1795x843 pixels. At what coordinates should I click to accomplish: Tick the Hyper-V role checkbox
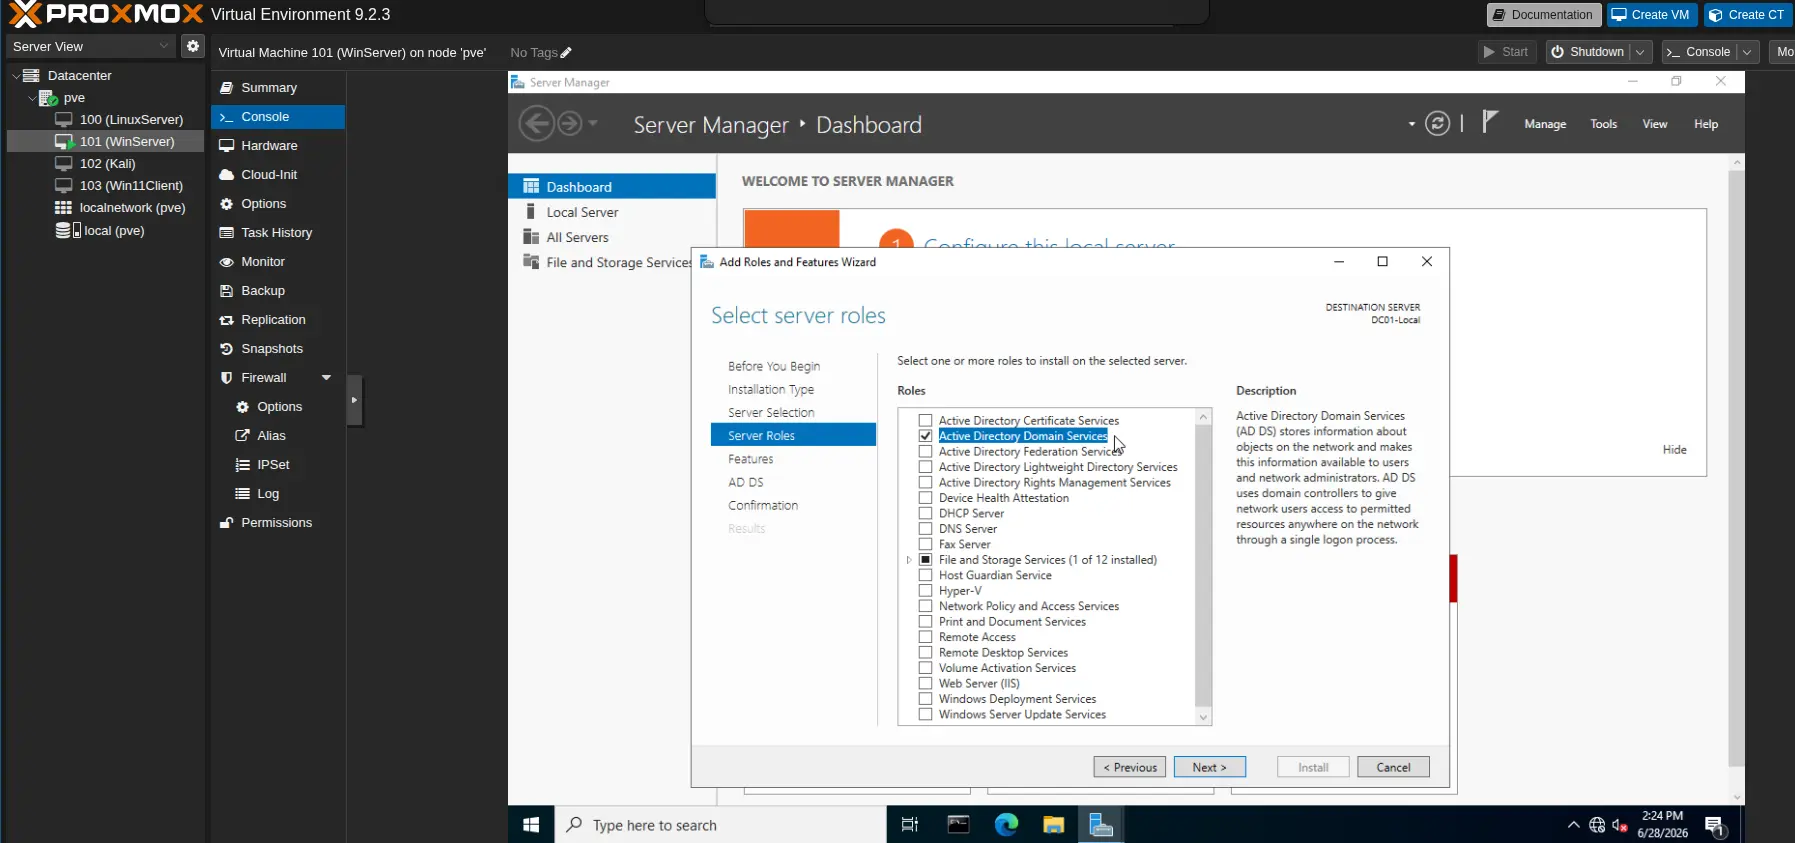(x=926, y=591)
